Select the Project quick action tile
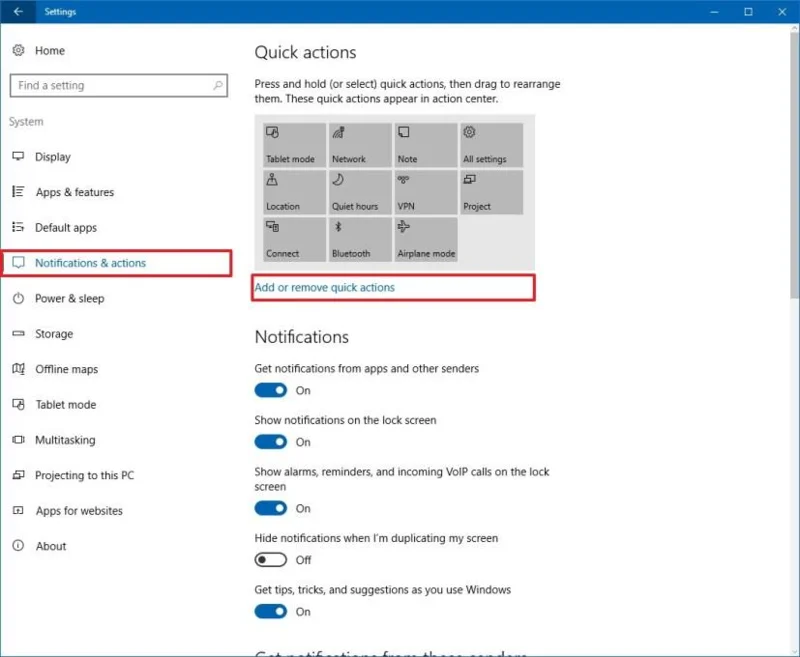The width and height of the screenshot is (800, 657). coord(491,192)
